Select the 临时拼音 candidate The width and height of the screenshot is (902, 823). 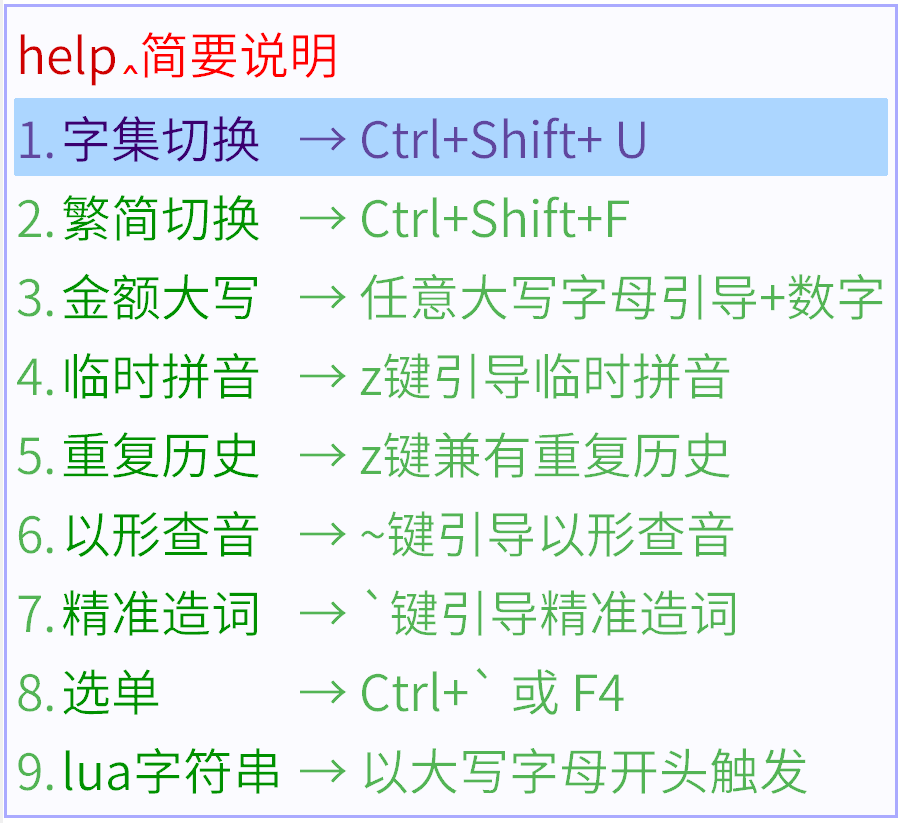(160, 377)
